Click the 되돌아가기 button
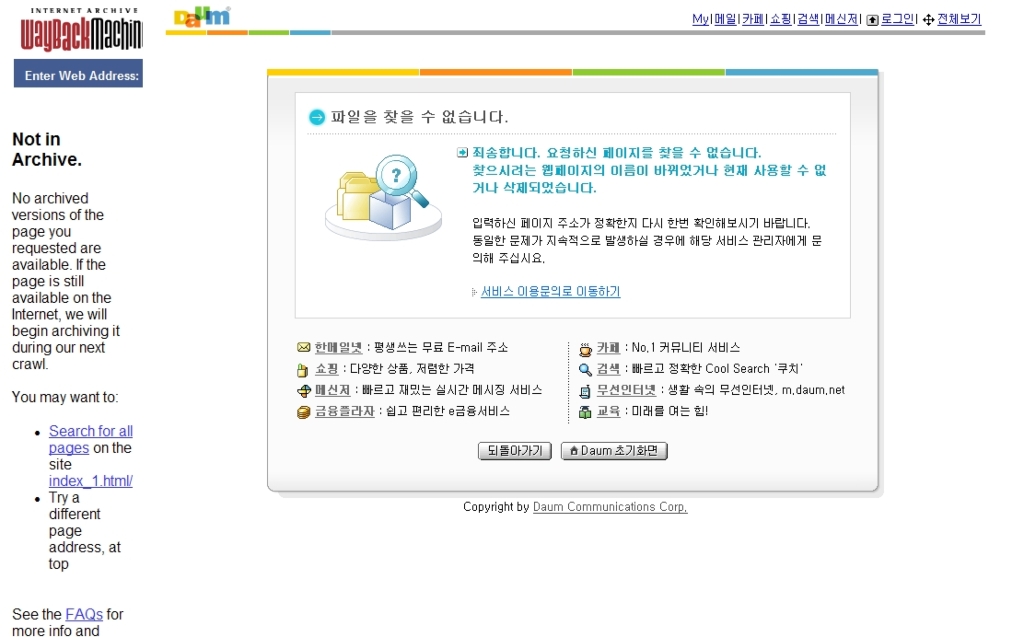This screenshot has height=637, width=1024. [515, 451]
